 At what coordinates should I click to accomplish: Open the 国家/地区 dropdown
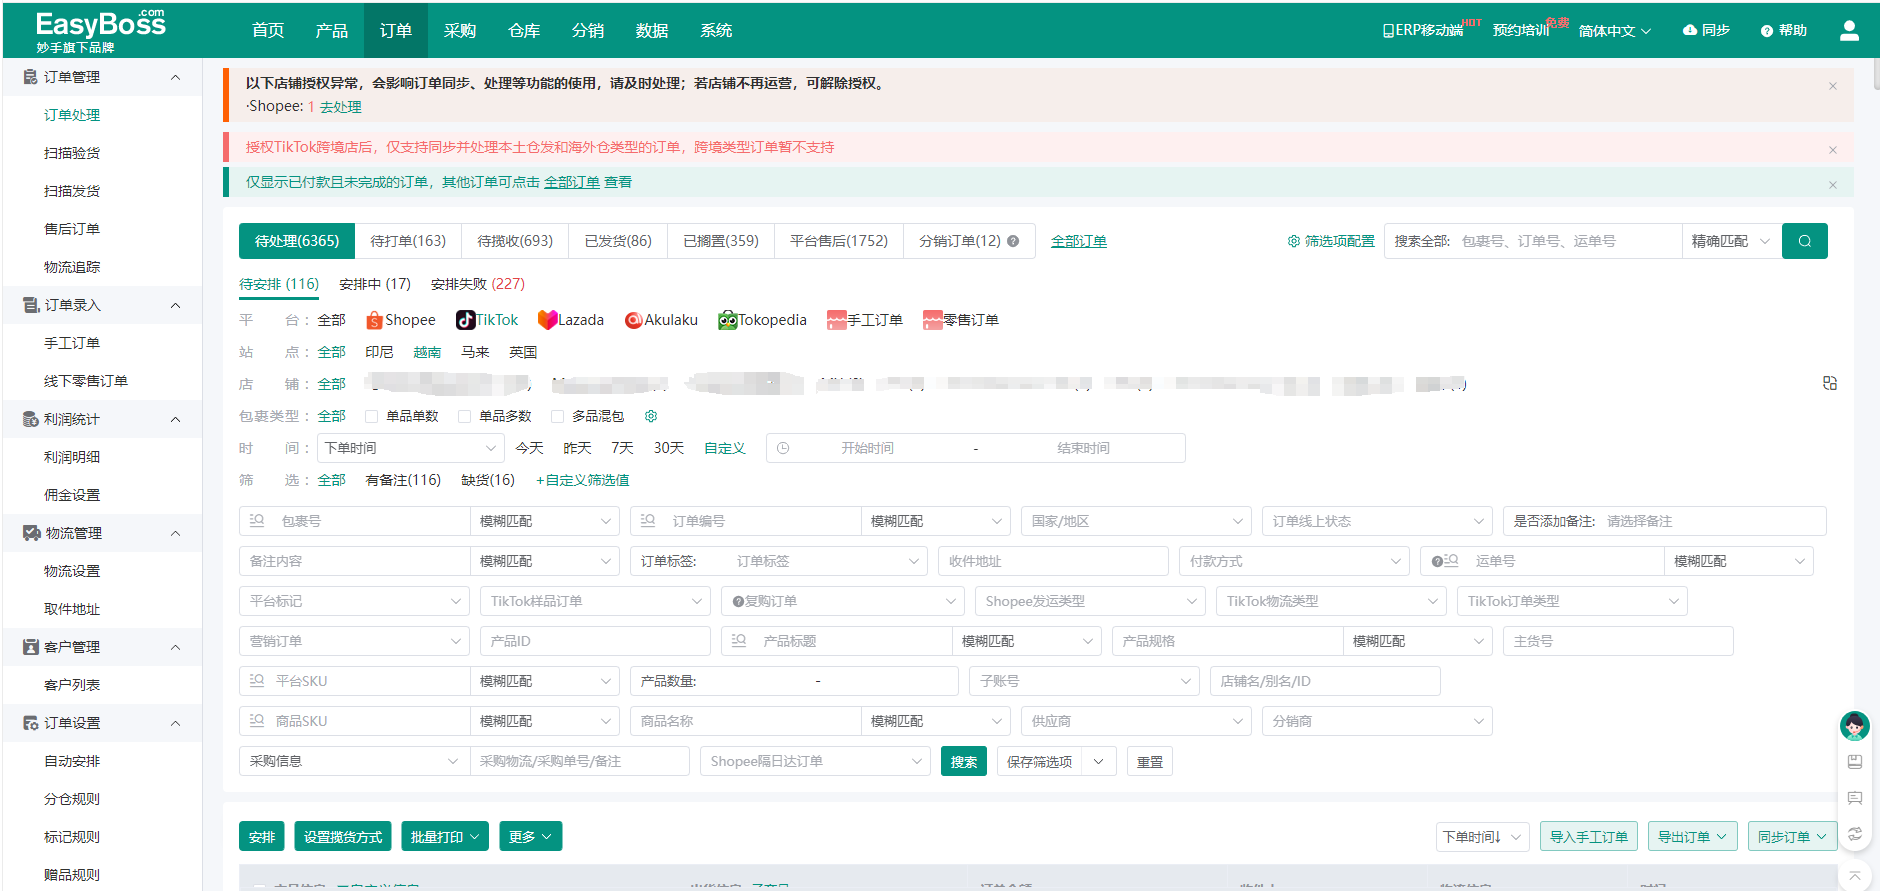(x=1136, y=521)
